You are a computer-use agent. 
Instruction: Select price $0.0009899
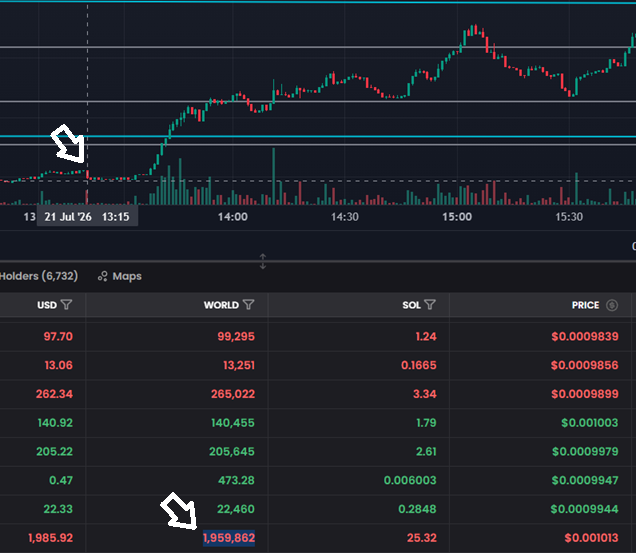[x=584, y=394]
